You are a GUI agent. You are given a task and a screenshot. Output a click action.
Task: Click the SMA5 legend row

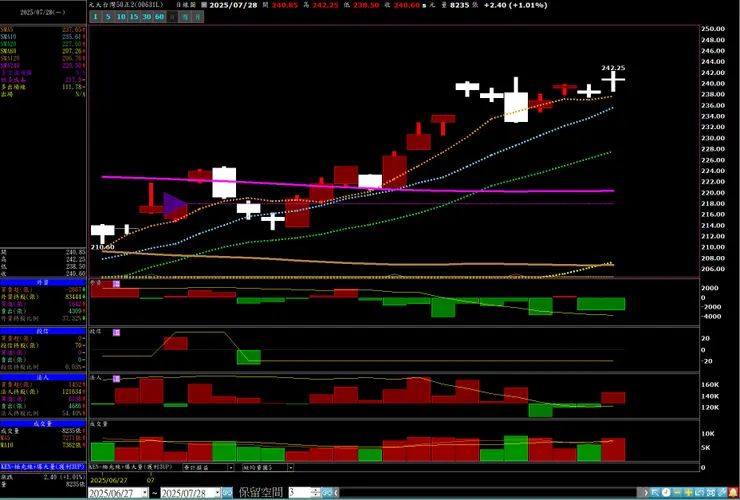click(x=43, y=30)
